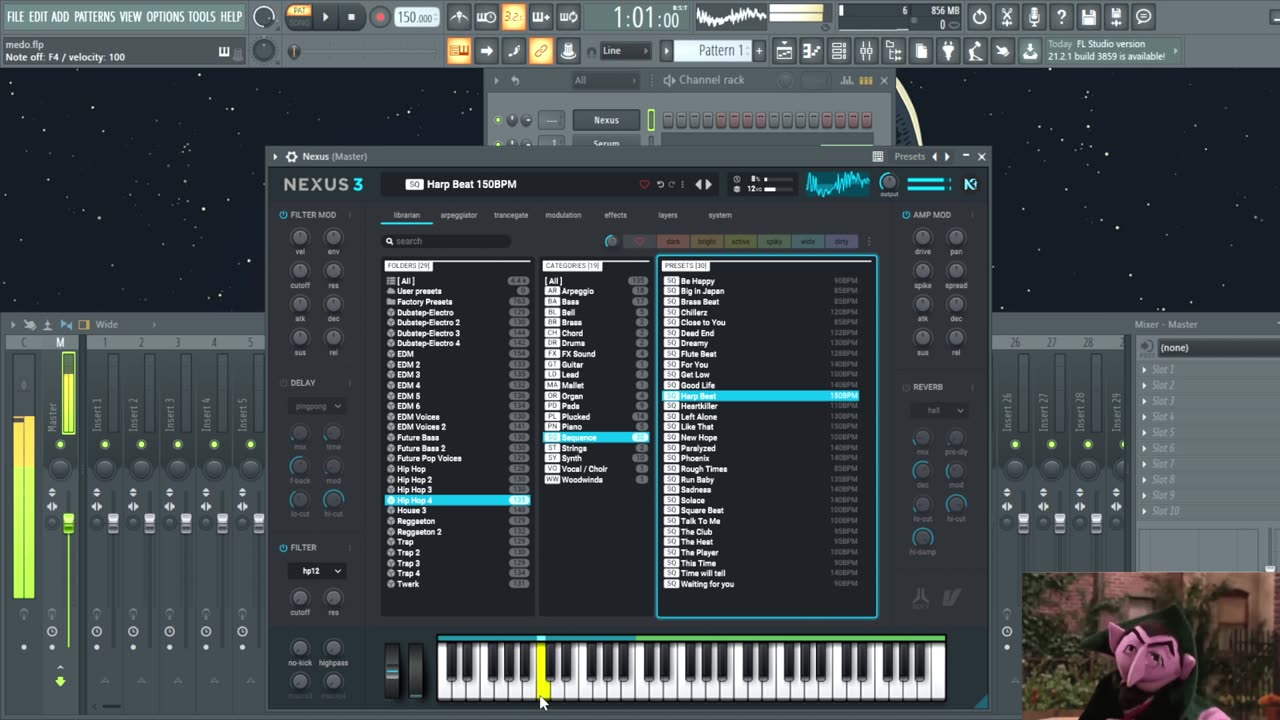Viewport: 1280px width, 720px height.
Task: Toggle PAT/SONG mode switch
Action: (x=299, y=17)
